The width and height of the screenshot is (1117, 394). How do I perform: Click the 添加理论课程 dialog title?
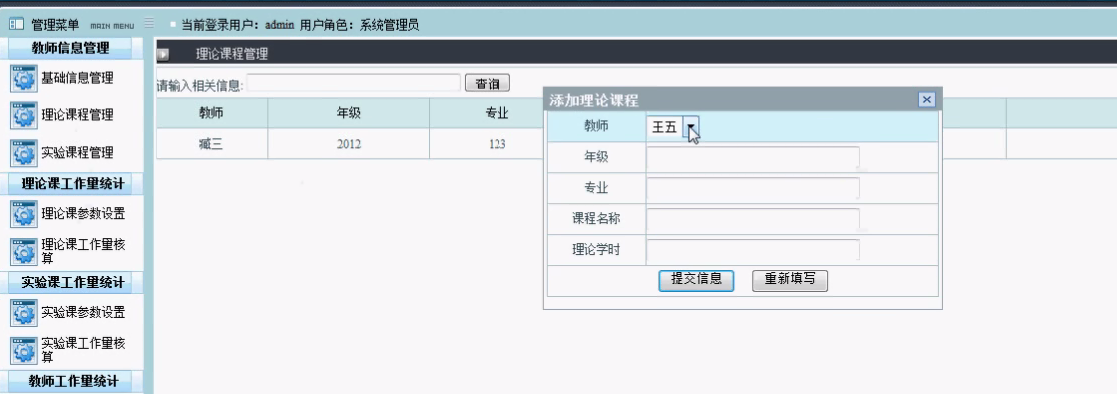(x=593, y=100)
